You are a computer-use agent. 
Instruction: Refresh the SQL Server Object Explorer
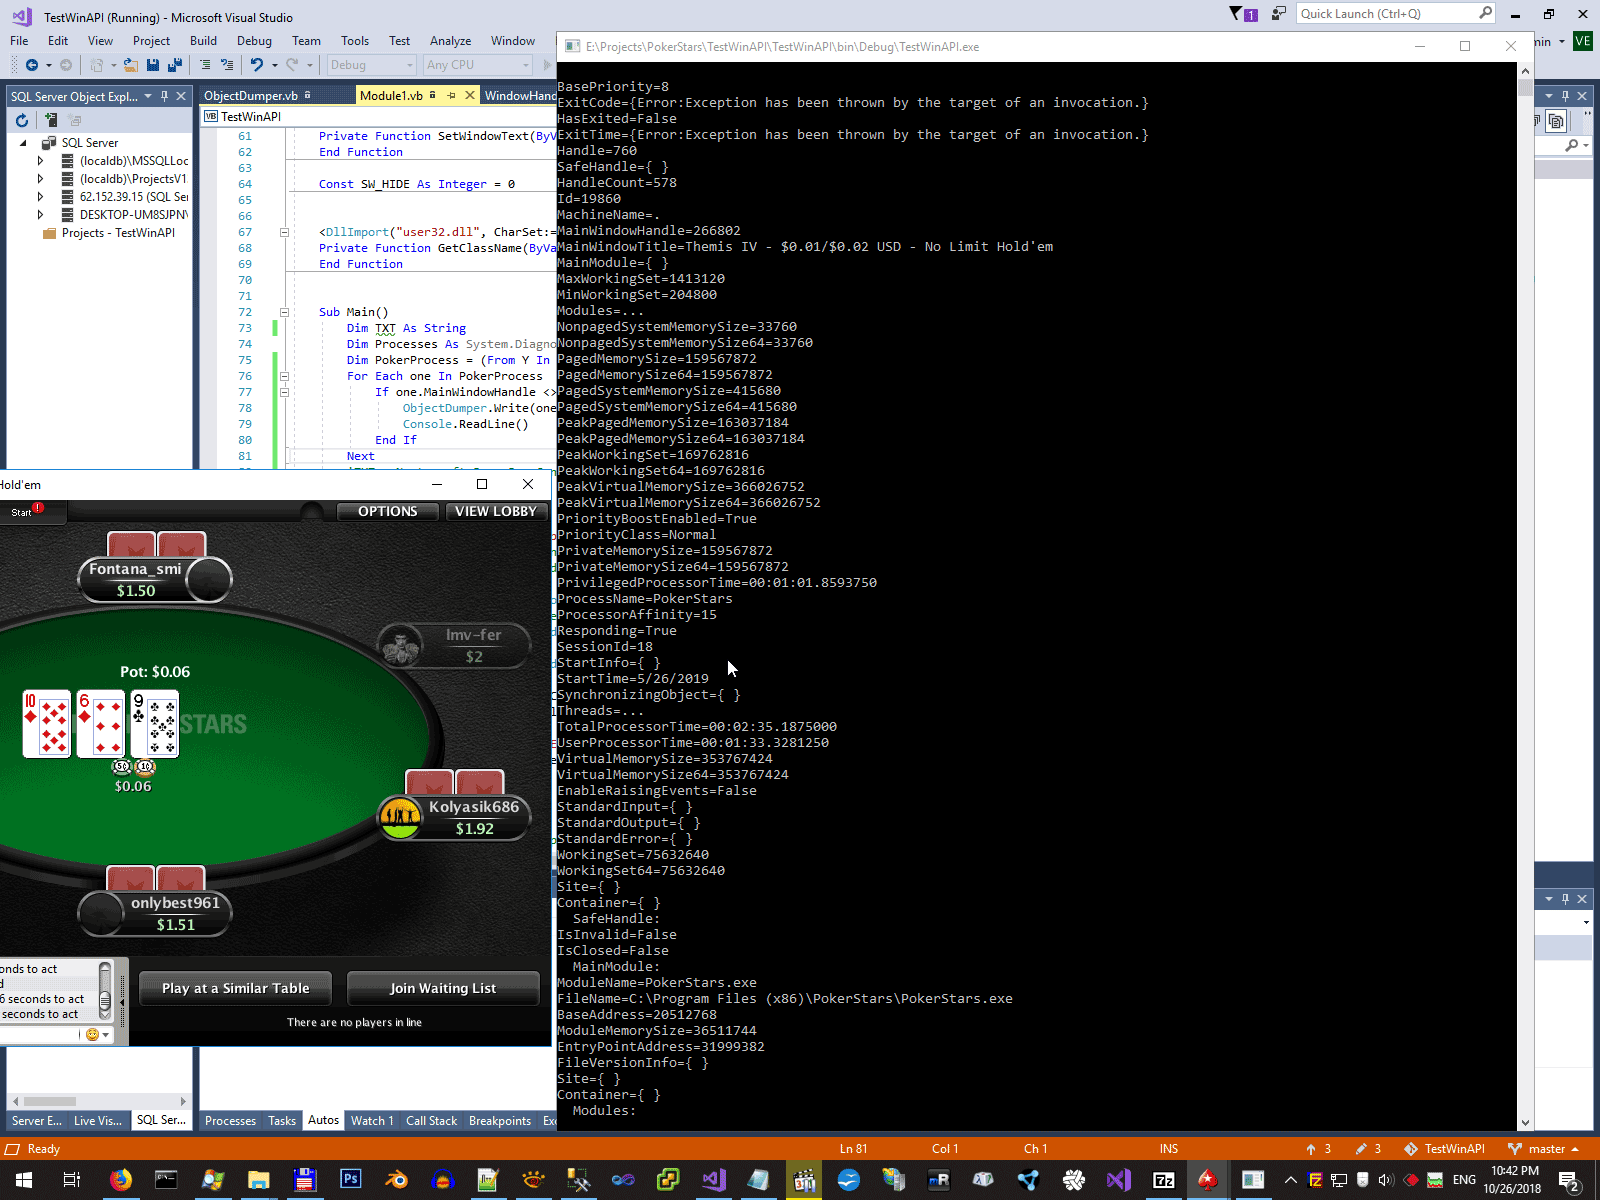(x=22, y=120)
